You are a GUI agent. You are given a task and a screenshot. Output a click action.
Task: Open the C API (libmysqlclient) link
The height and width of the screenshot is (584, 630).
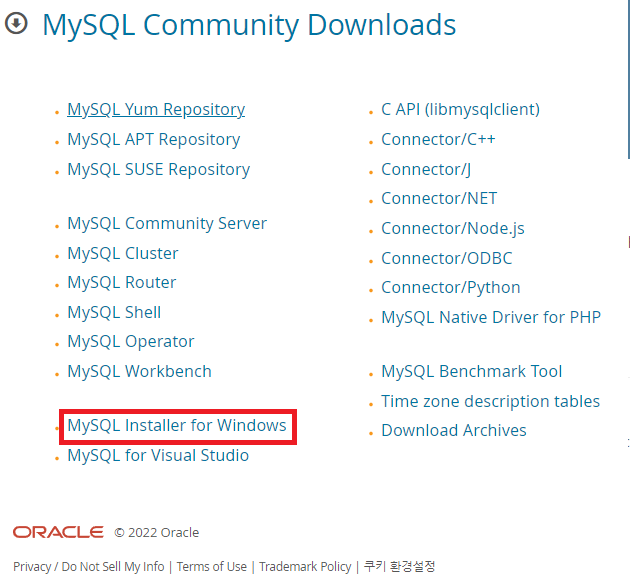point(460,109)
